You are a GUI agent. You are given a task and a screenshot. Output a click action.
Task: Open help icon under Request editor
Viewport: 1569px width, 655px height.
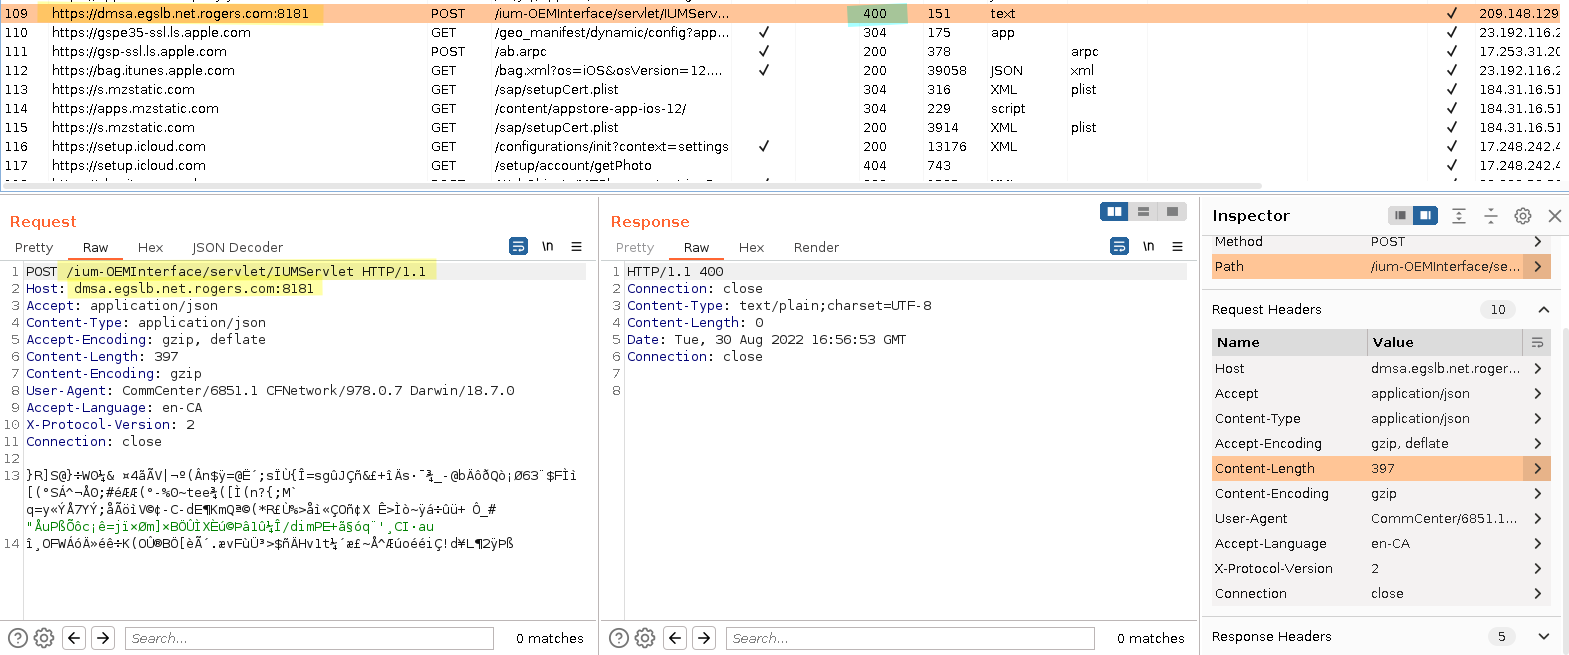tap(18, 638)
